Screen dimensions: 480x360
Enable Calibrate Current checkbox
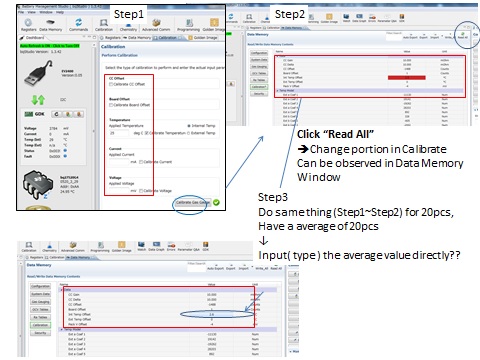point(141,162)
